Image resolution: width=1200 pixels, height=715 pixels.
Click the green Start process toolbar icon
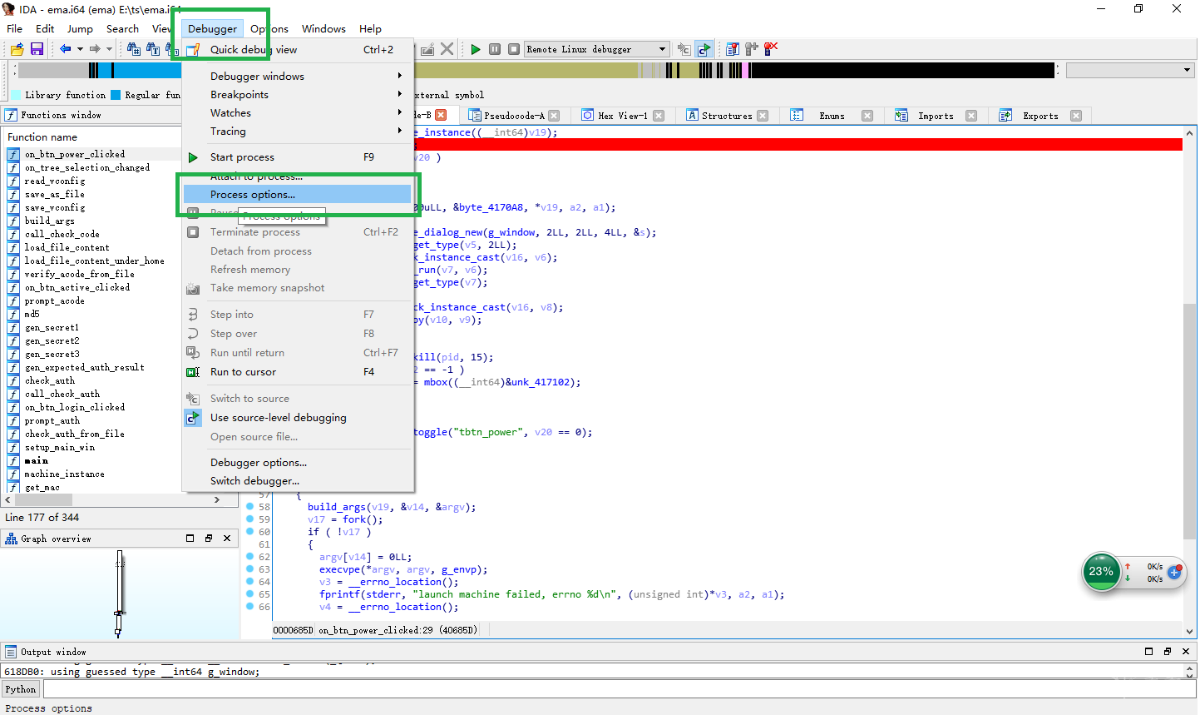click(476, 49)
